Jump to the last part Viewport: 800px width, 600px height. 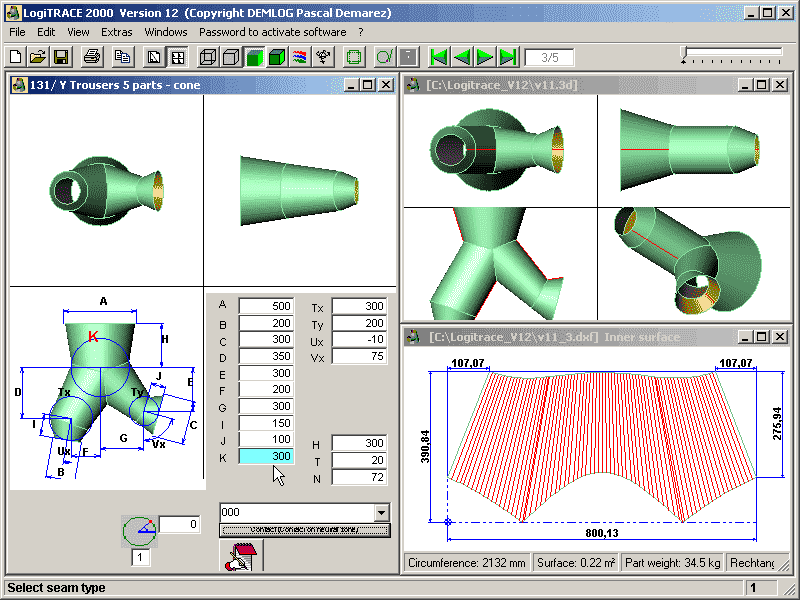[508, 57]
